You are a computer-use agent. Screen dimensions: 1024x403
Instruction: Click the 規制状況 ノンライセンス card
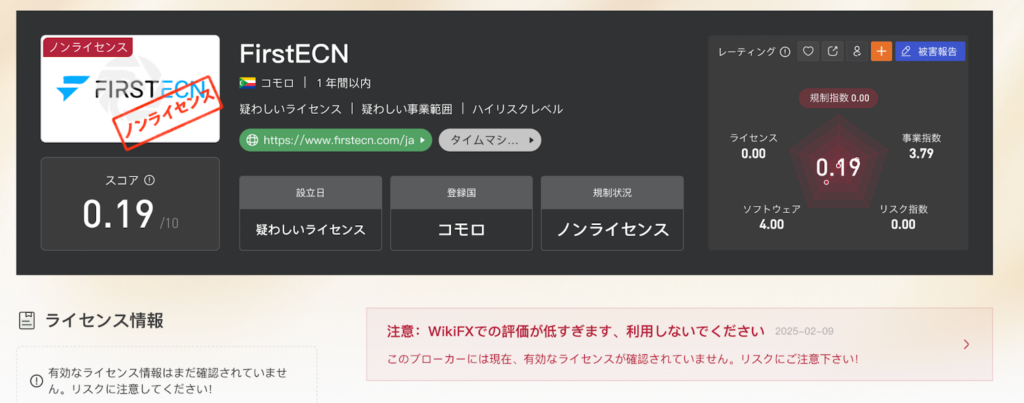[x=613, y=213]
